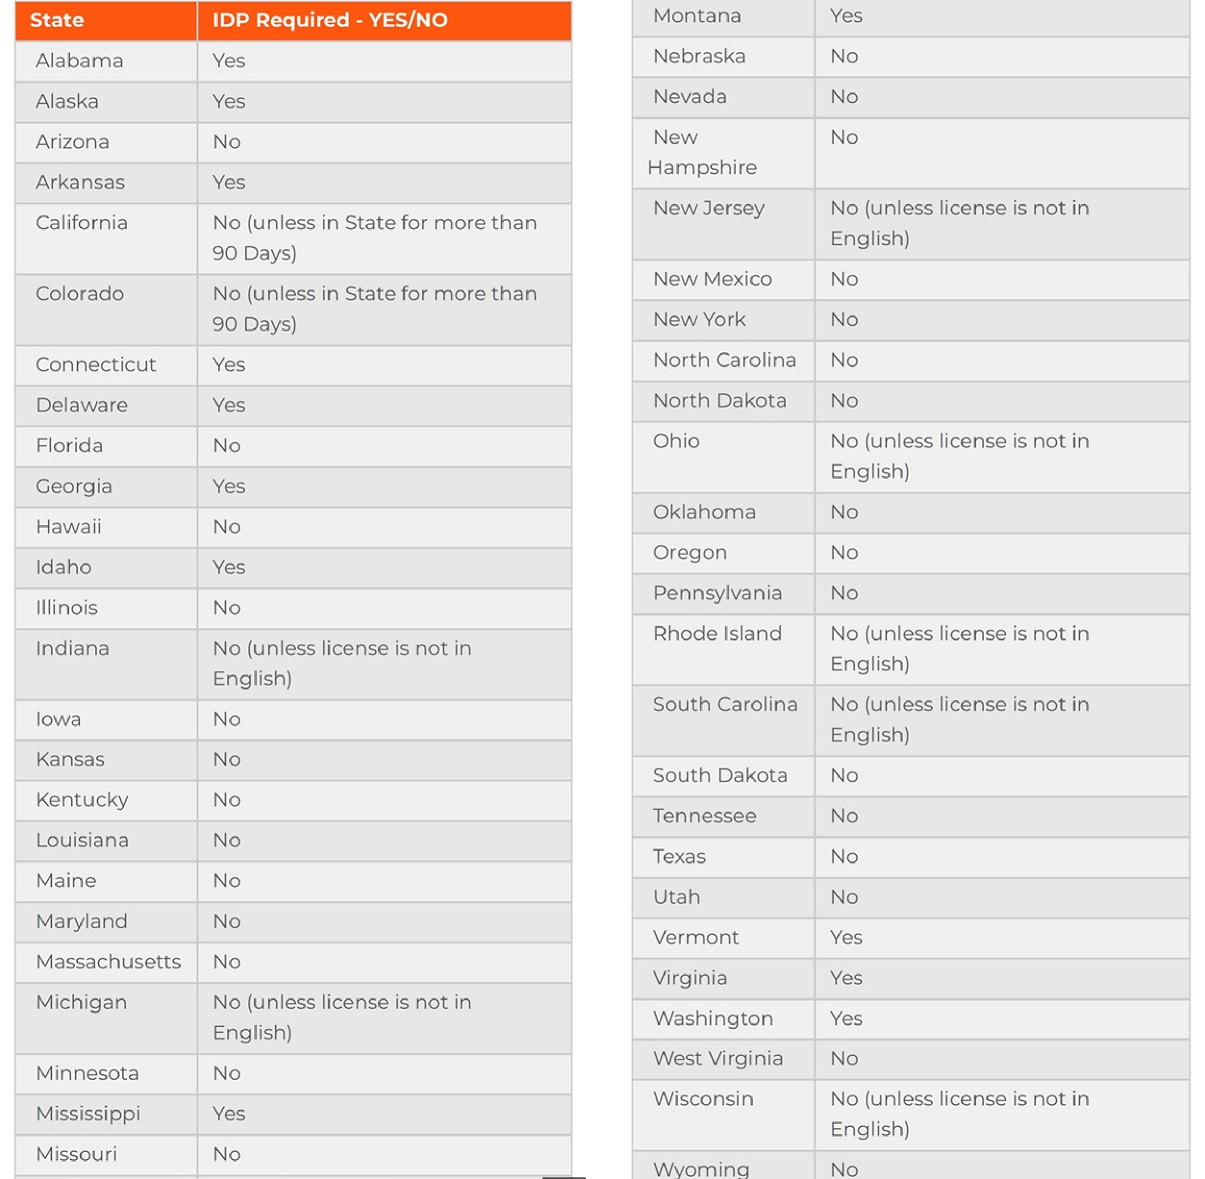This screenshot has width=1205, height=1179.
Task: Select the Florida row's No value
Action: tap(227, 446)
